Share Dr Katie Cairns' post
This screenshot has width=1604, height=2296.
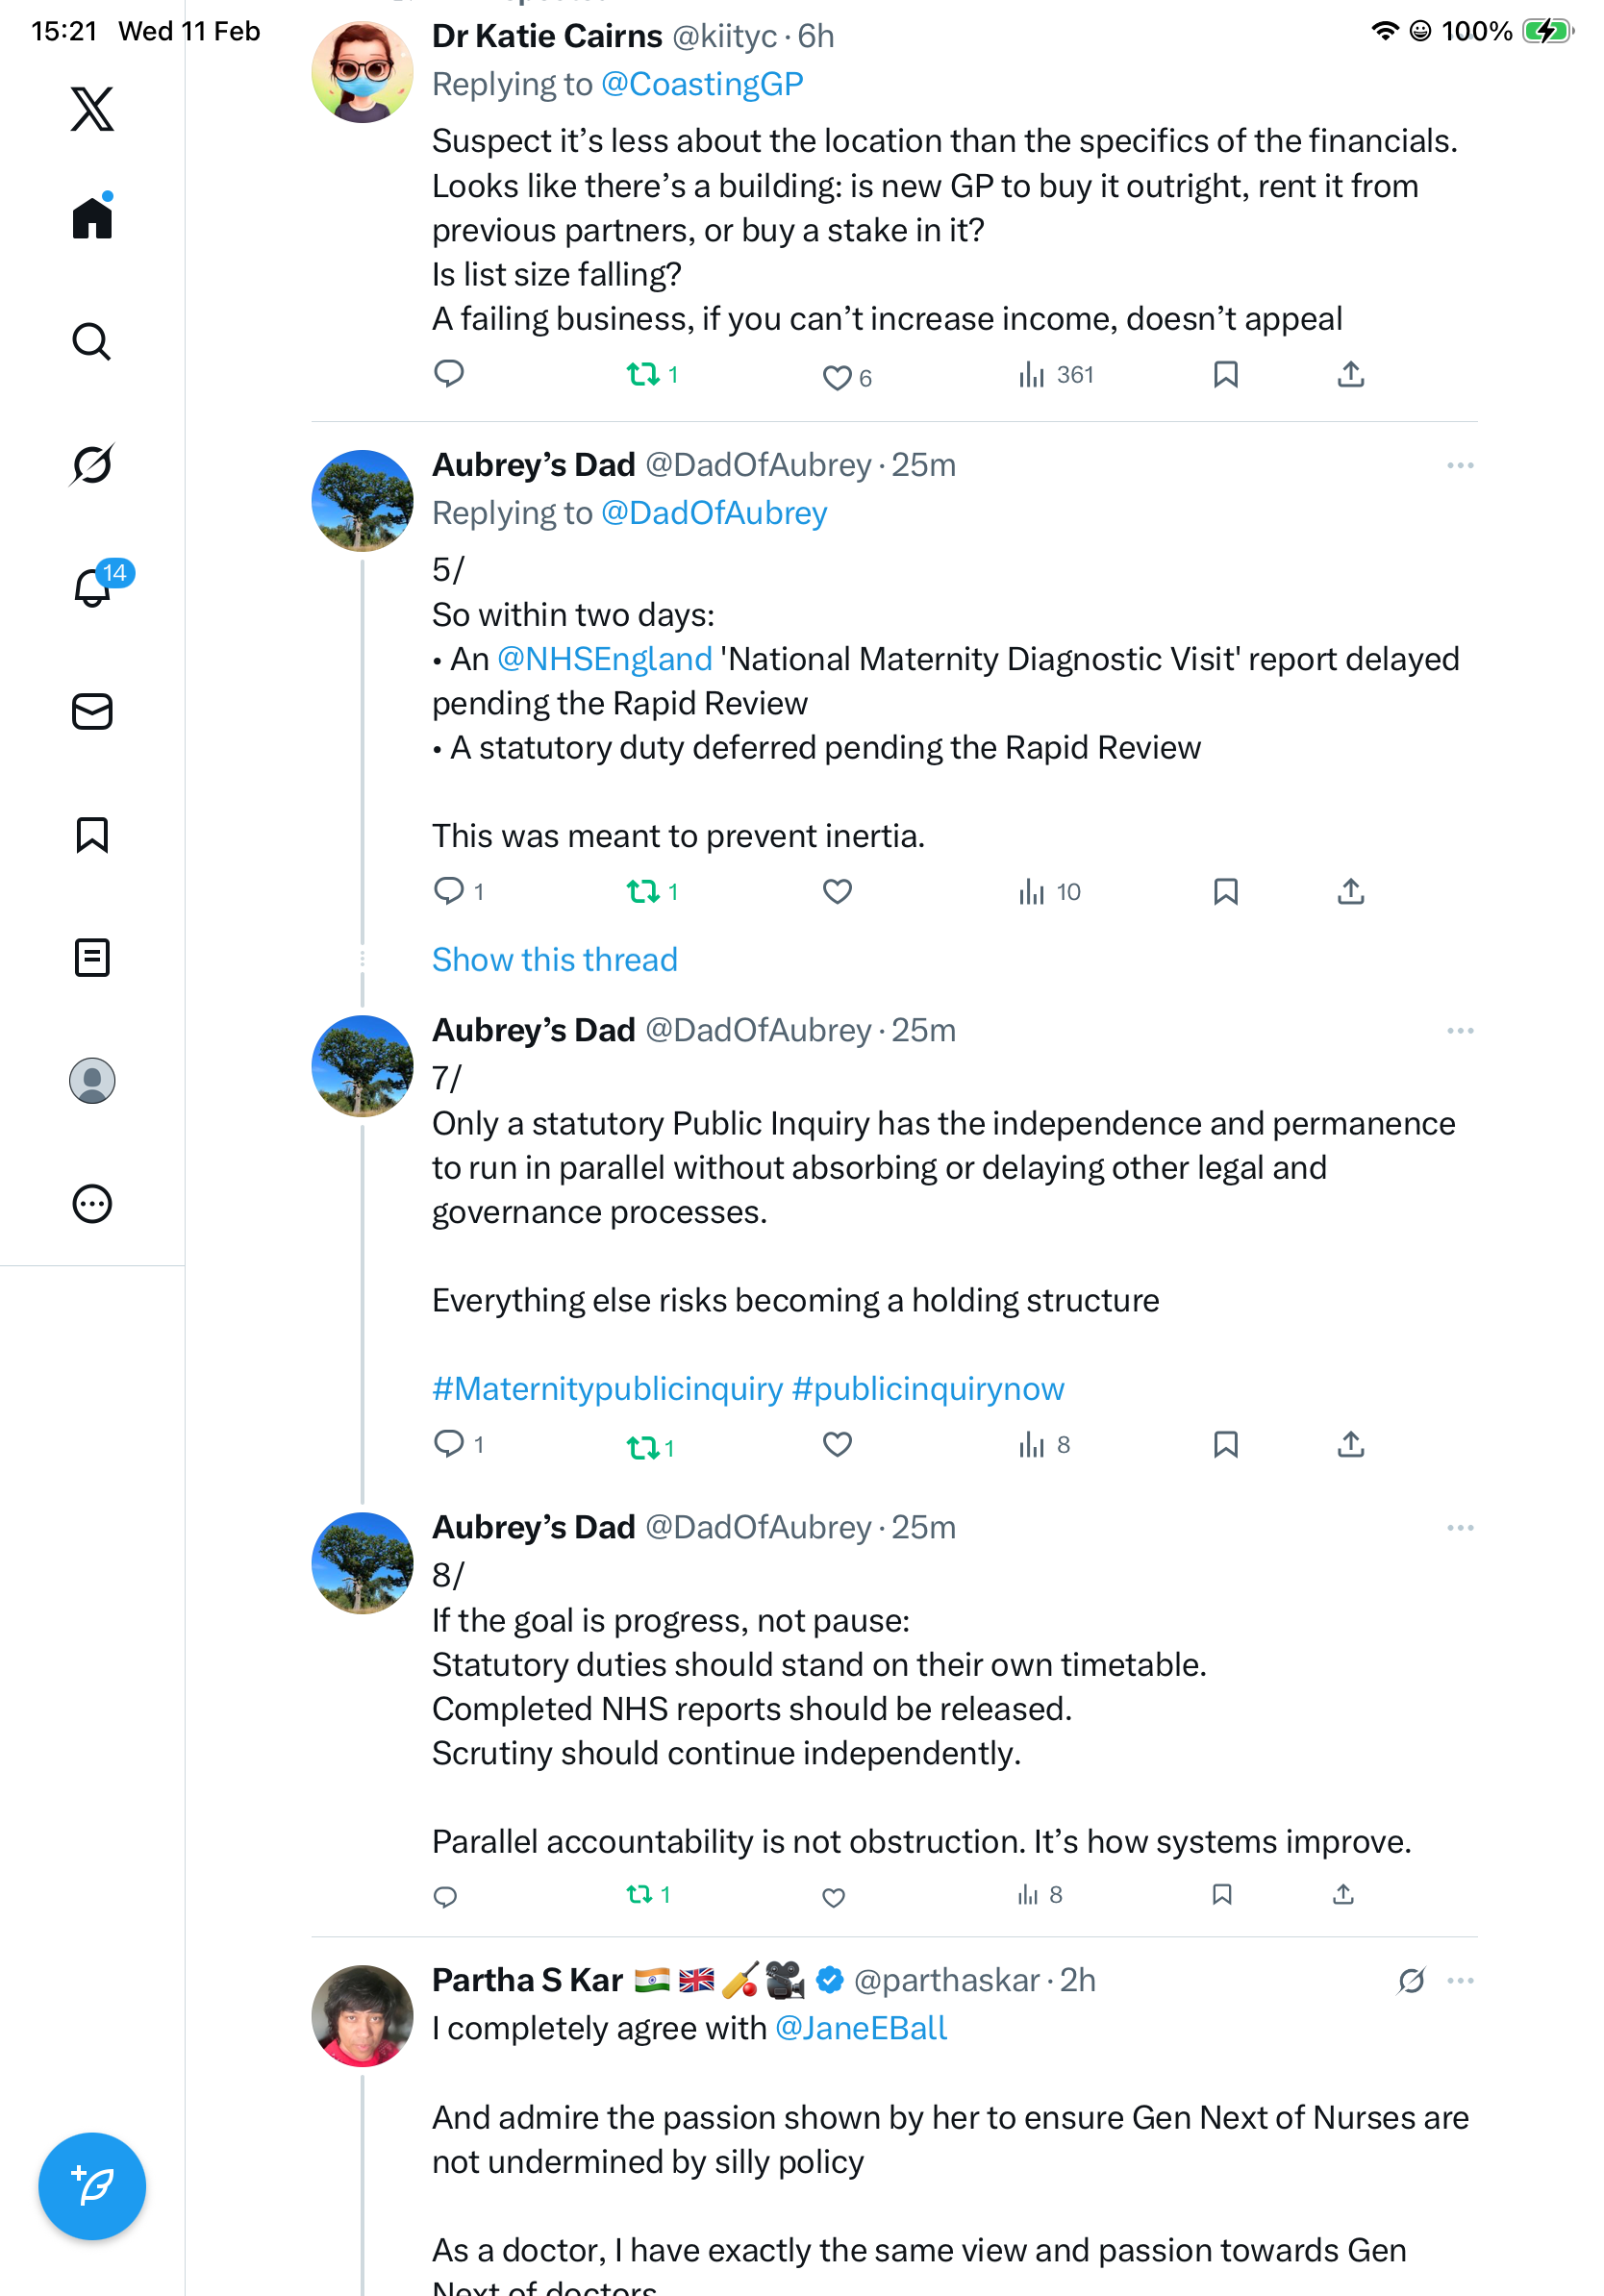point(1350,375)
